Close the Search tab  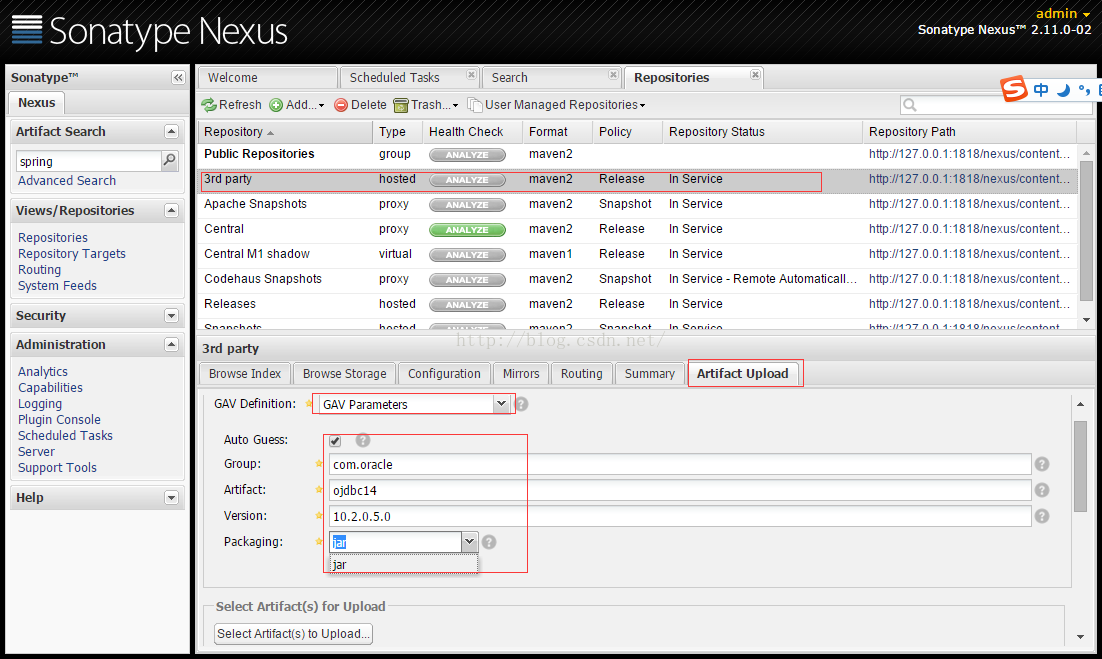tap(614, 74)
